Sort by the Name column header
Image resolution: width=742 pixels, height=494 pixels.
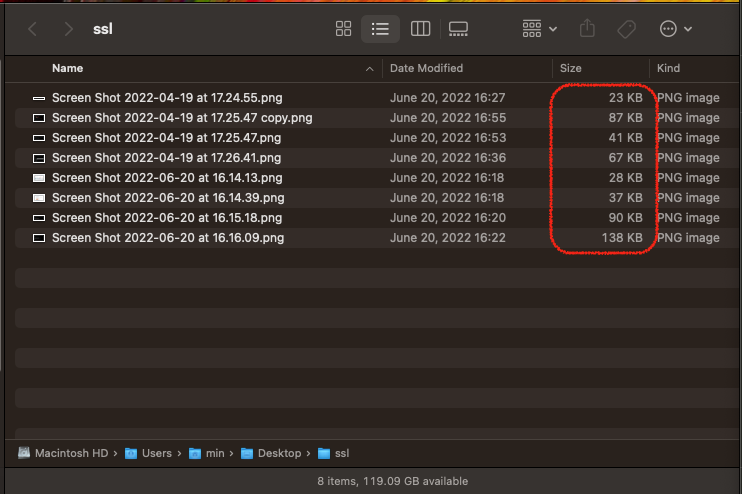[68, 68]
